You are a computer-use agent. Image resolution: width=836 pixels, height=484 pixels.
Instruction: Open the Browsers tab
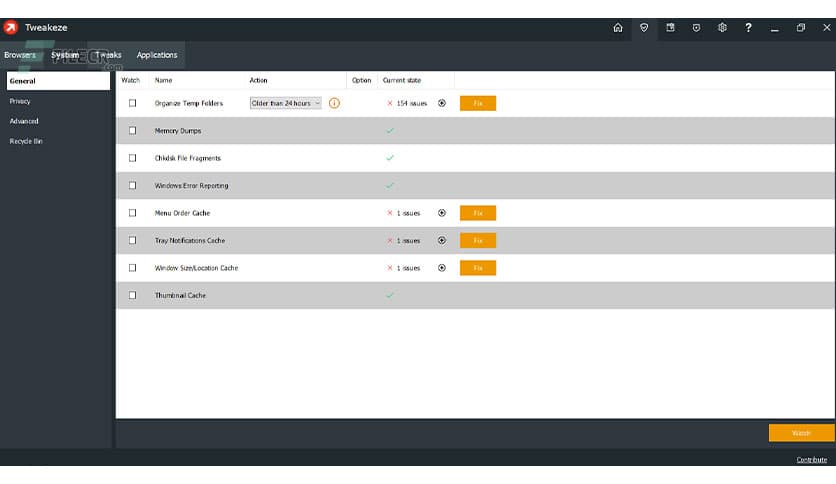pos(20,55)
